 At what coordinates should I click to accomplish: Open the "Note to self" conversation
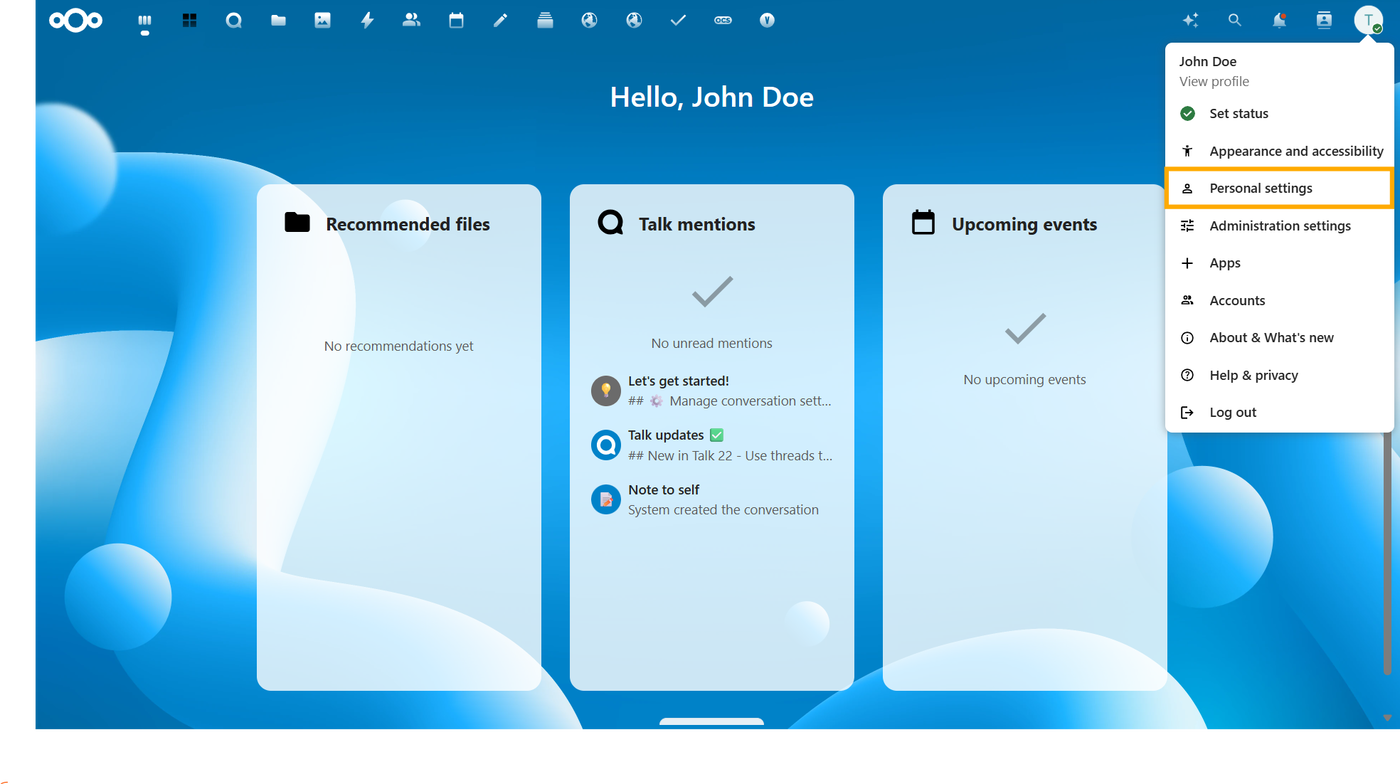point(712,499)
